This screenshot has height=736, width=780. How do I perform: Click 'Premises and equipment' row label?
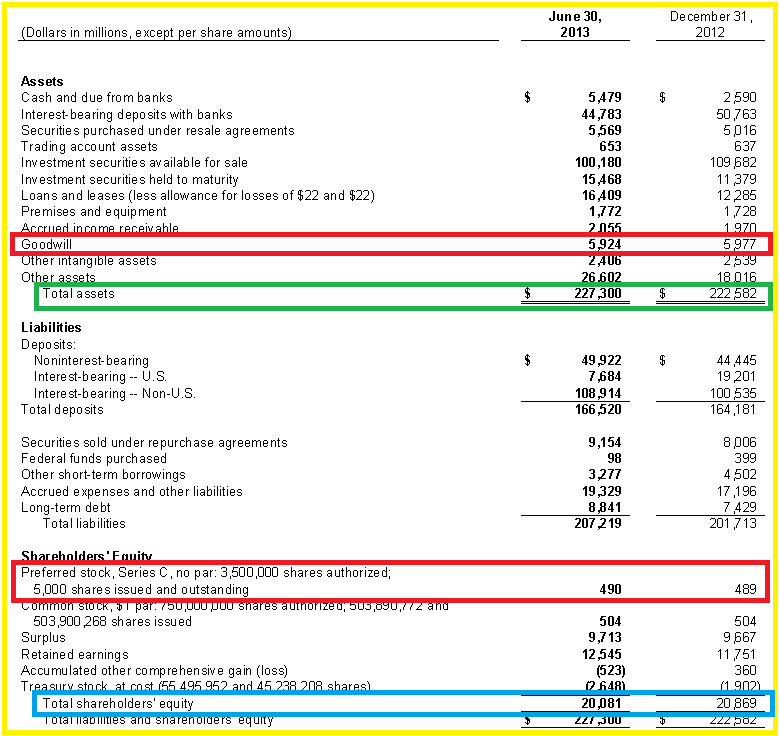coord(94,212)
